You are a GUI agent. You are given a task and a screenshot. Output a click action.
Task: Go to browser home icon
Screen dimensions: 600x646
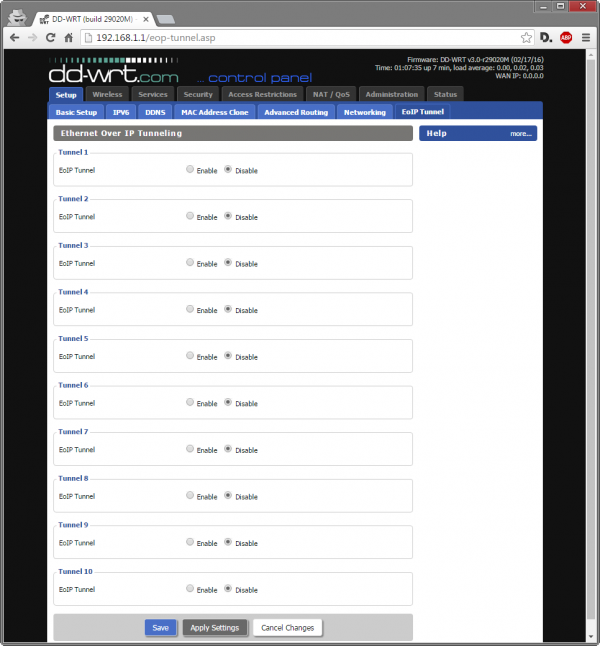coord(69,37)
